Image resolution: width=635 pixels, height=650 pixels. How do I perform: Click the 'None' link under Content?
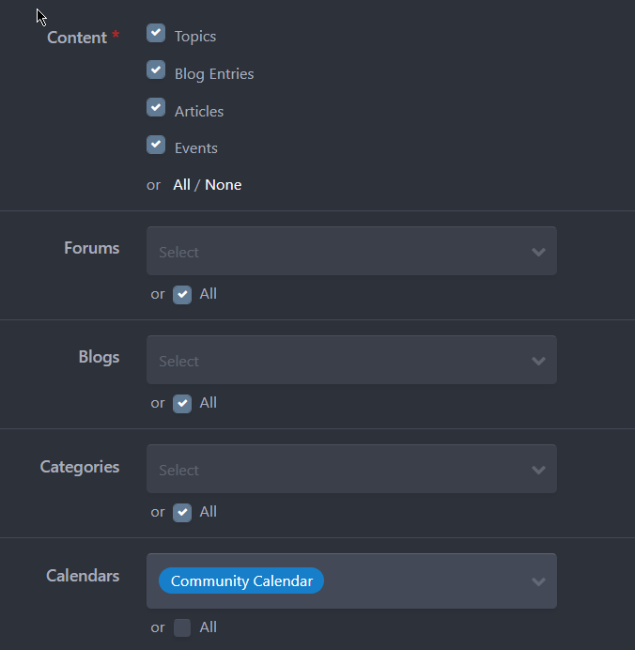point(223,185)
